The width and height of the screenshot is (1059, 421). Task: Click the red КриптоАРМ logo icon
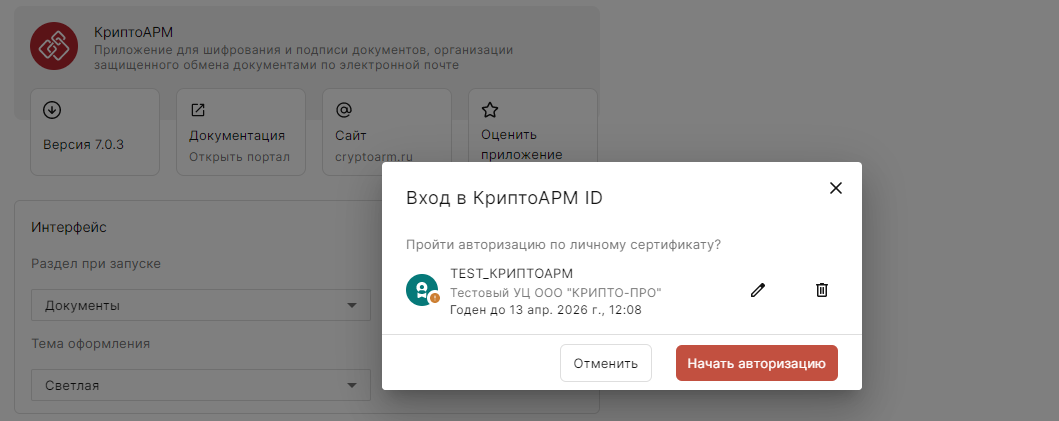(55, 45)
